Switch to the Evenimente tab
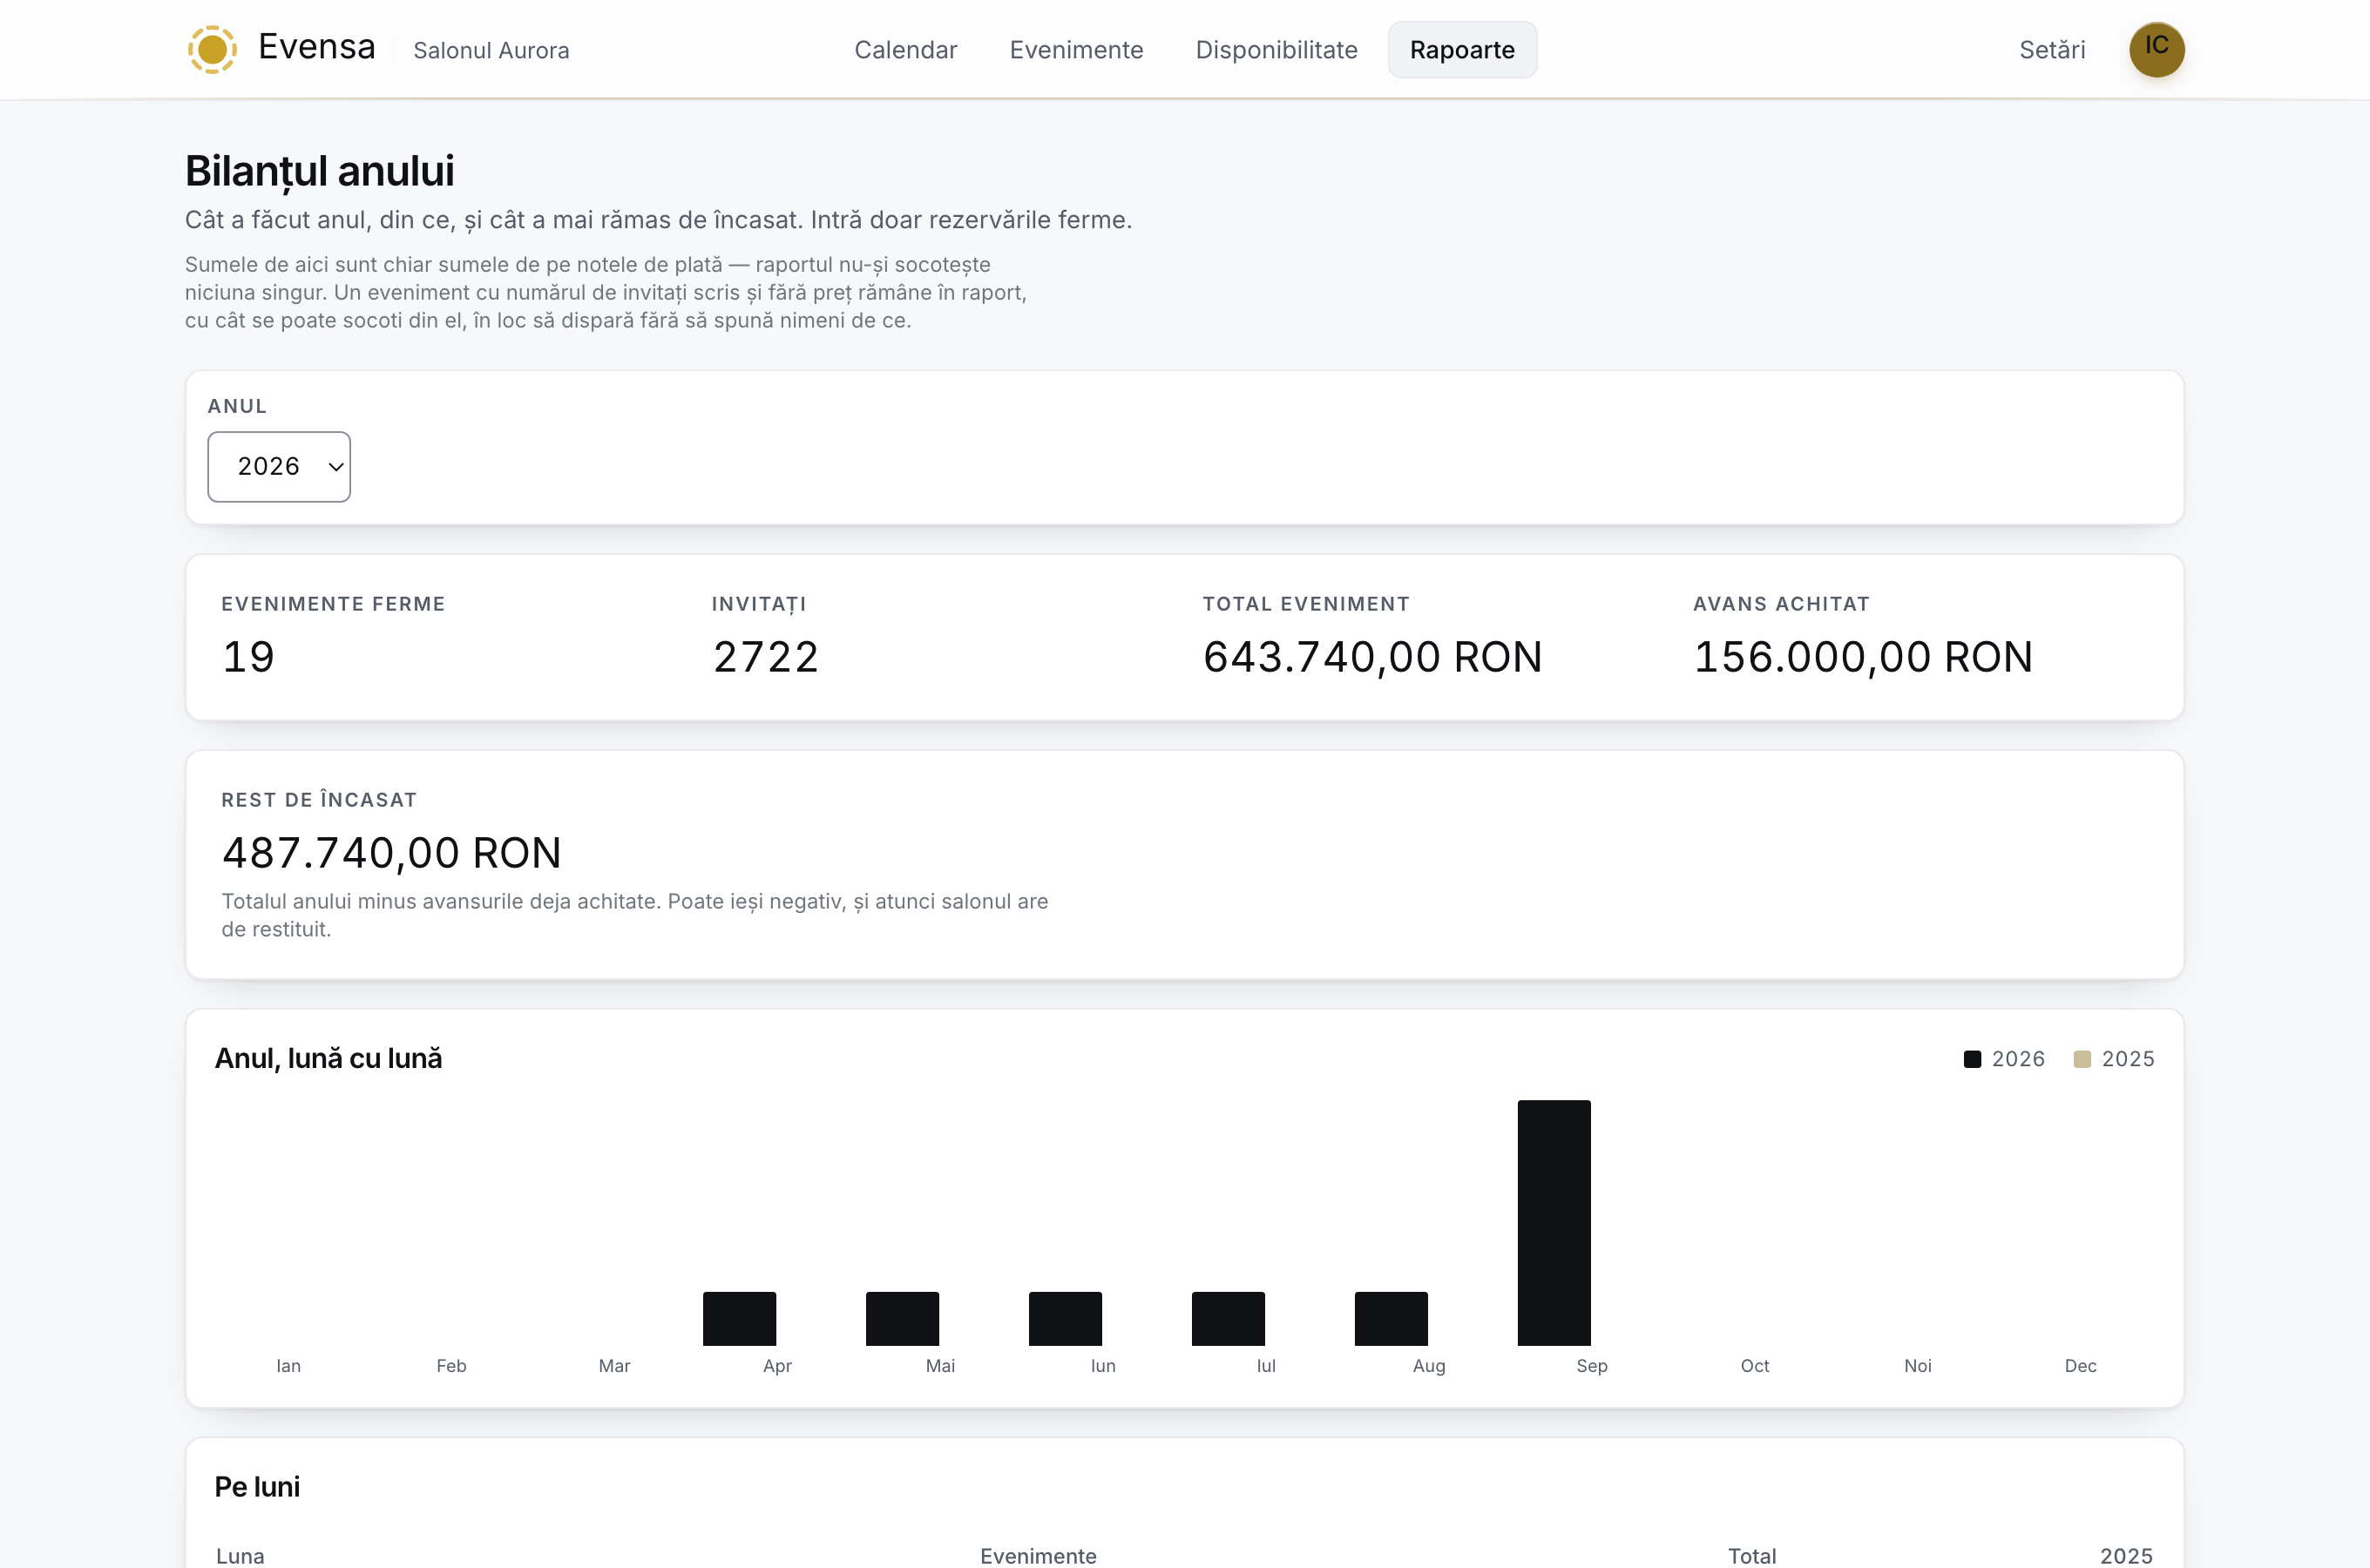Image resolution: width=2370 pixels, height=1568 pixels. pyautogui.click(x=1076, y=50)
